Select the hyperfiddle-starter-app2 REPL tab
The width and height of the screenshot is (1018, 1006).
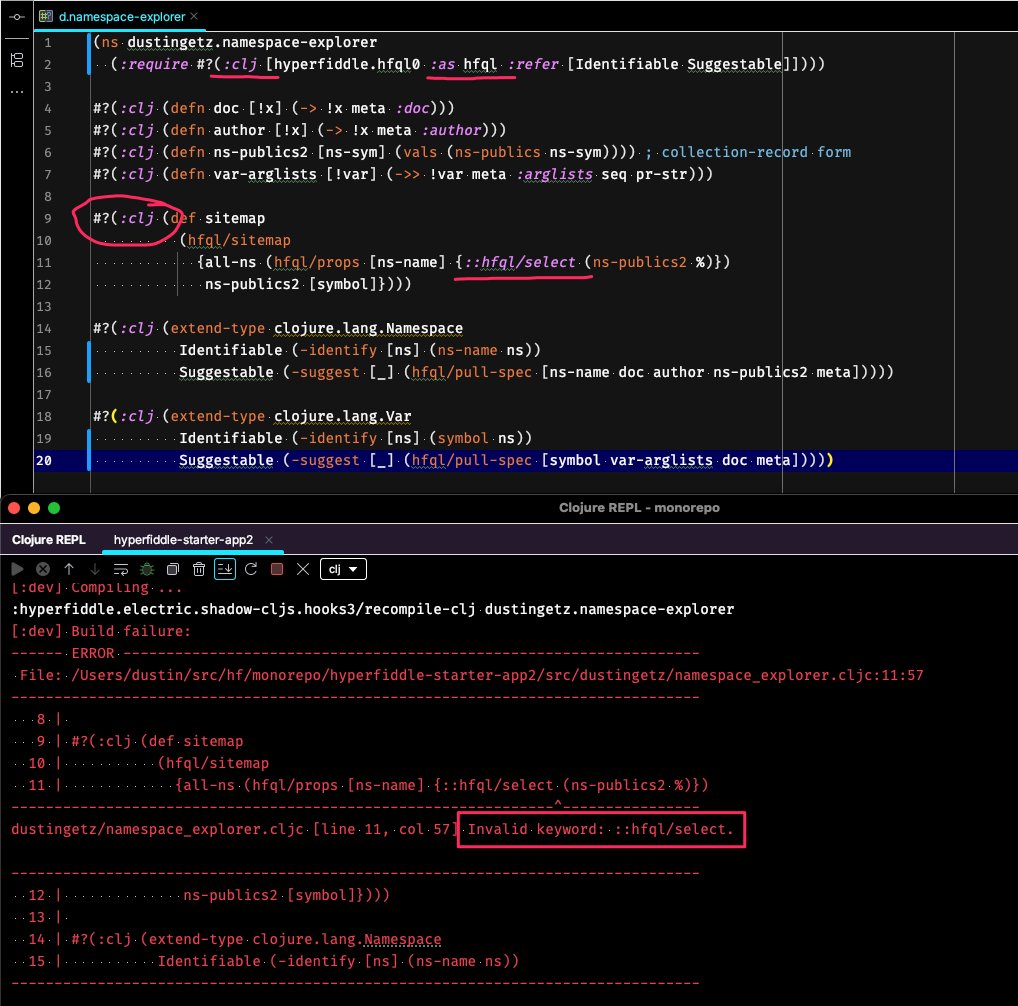[183, 540]
